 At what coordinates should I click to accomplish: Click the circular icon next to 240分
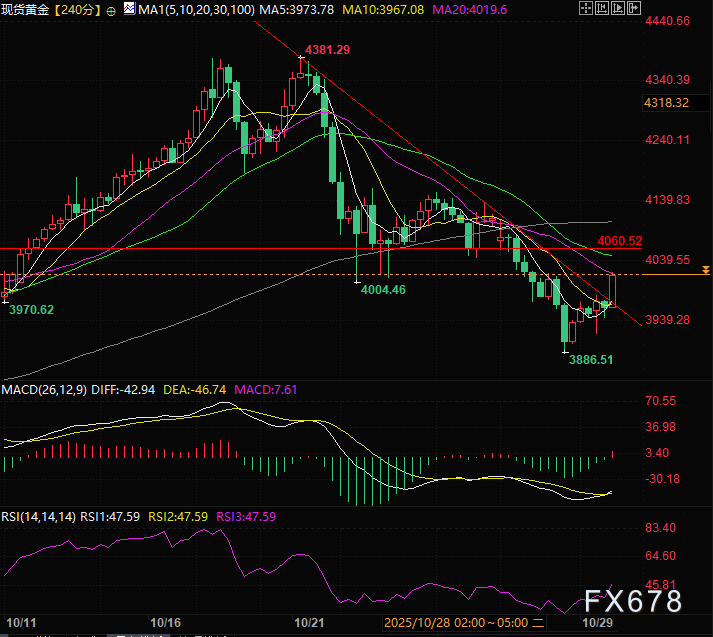[110, 9]
